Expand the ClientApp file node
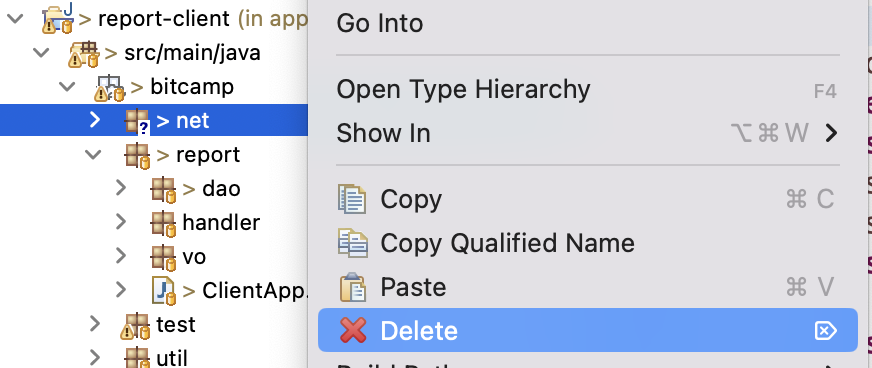872x368 pixels. (x=121, y=290)
